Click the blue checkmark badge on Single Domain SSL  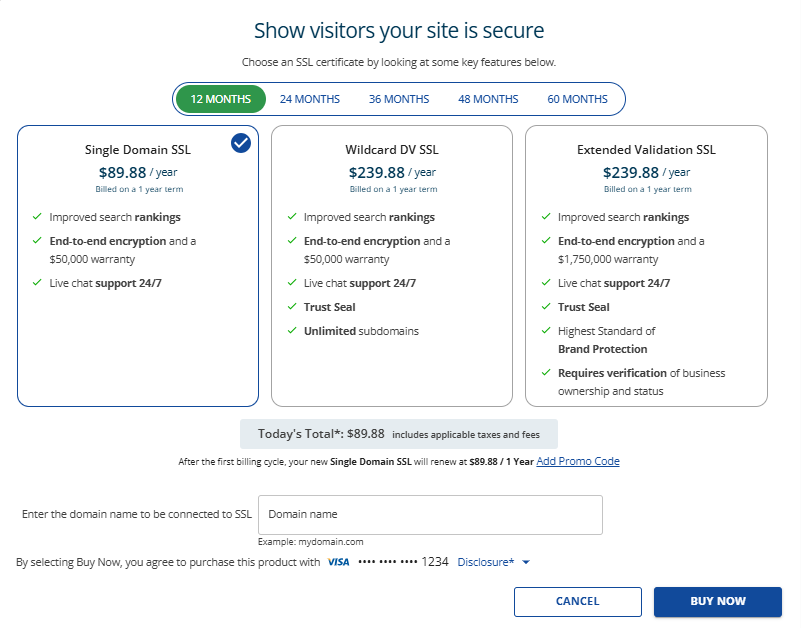(241, 143)
